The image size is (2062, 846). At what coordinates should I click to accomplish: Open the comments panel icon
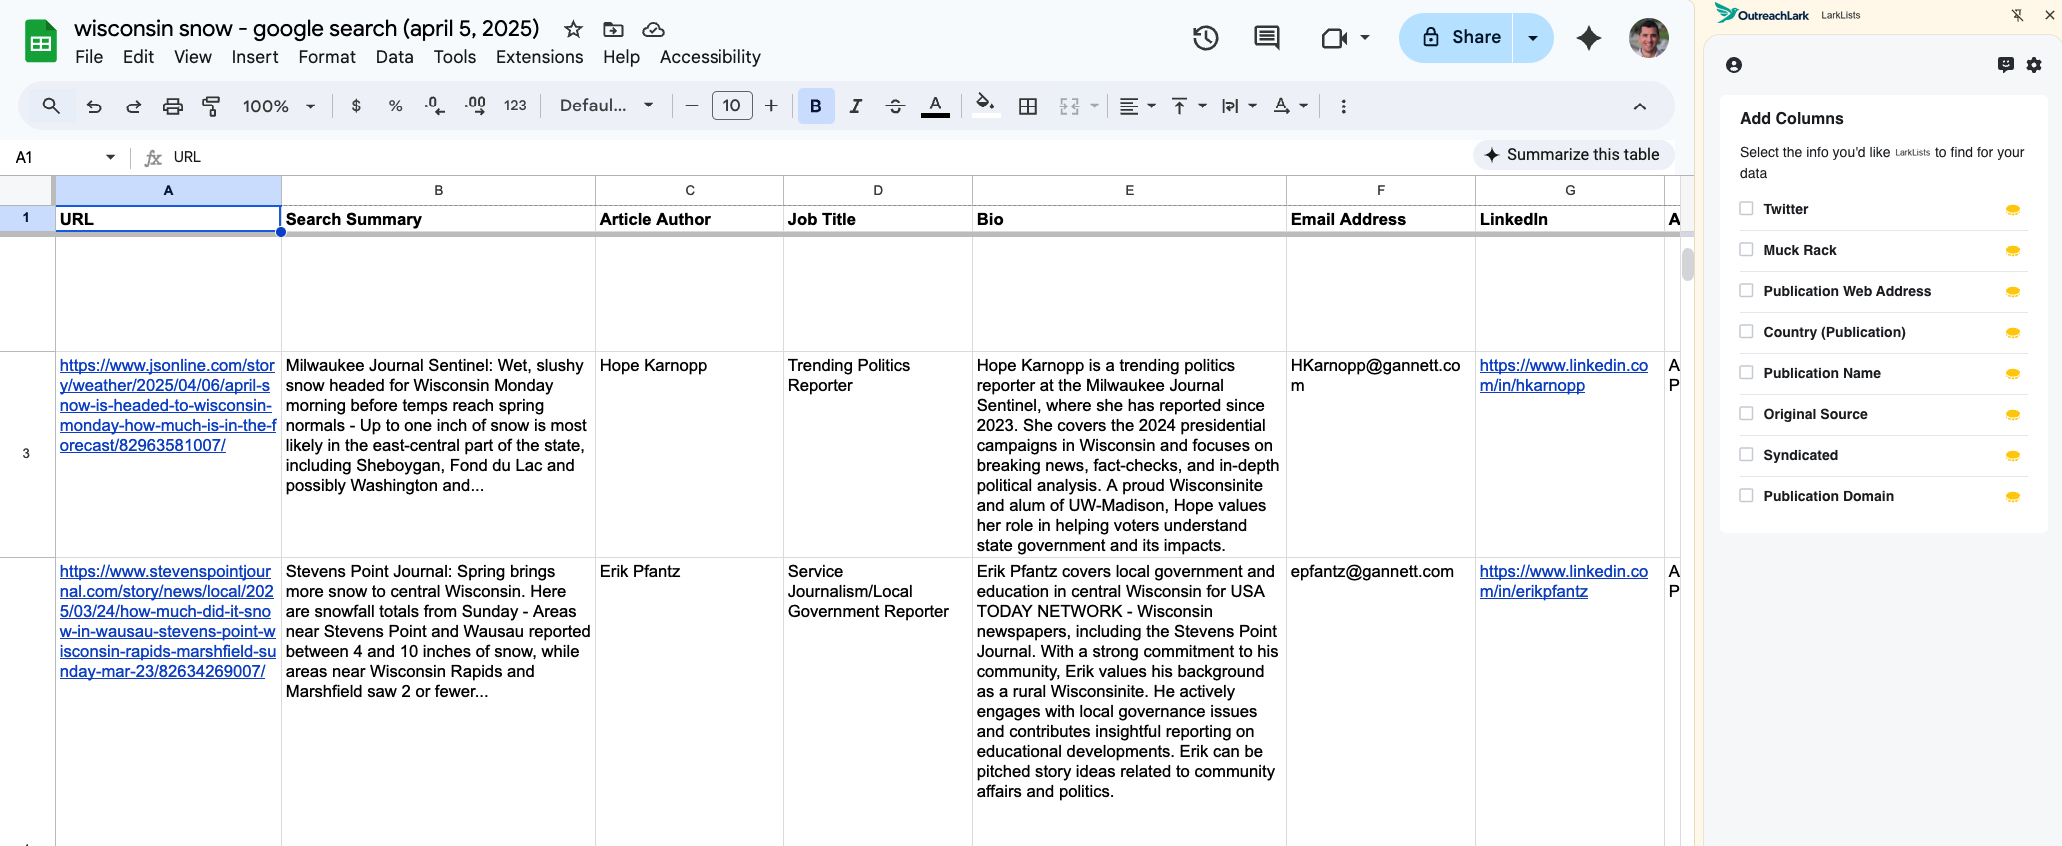click(1267, 38)
